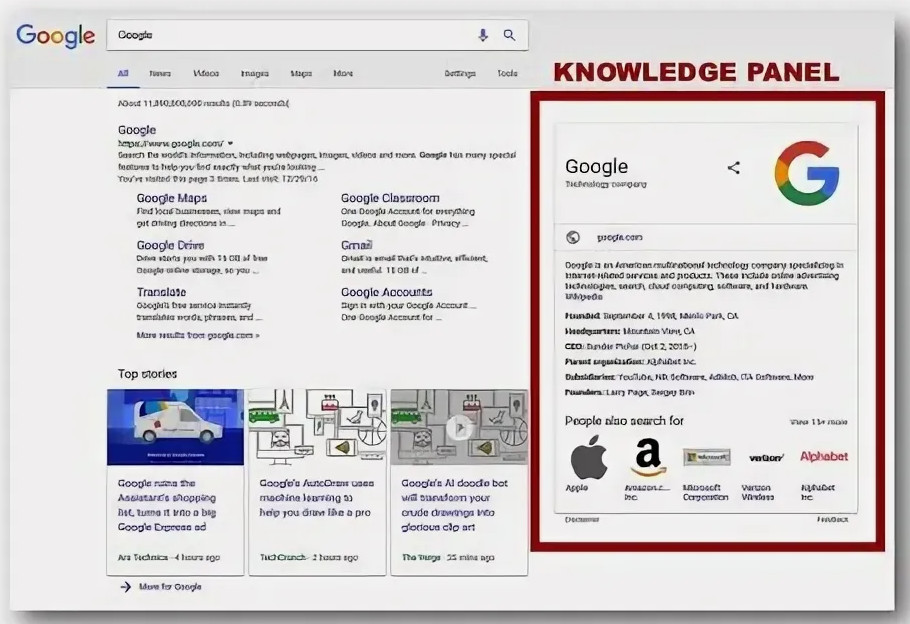Image resolution: width=910 pixels, height=624 pixels.
Task: Click More results from google.com
Action: click(198, 336)
